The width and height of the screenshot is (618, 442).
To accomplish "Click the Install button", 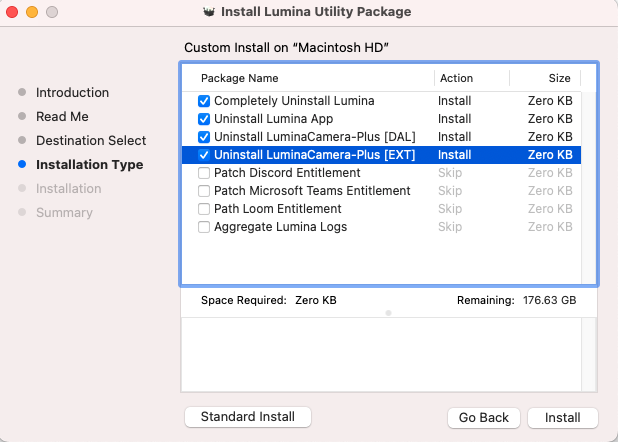I will (x=562, y=418).
